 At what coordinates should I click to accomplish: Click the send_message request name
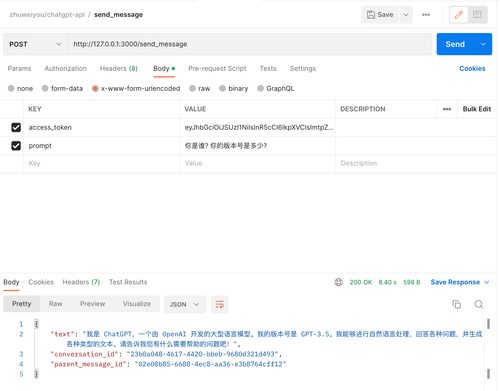pos(118,15)
